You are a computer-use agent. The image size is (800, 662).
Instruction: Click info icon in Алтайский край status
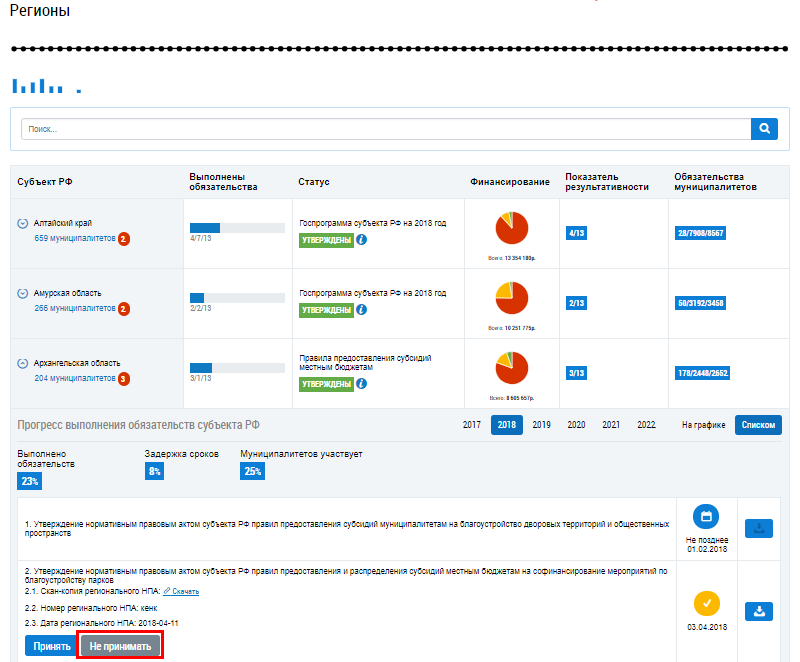[362, 240]
